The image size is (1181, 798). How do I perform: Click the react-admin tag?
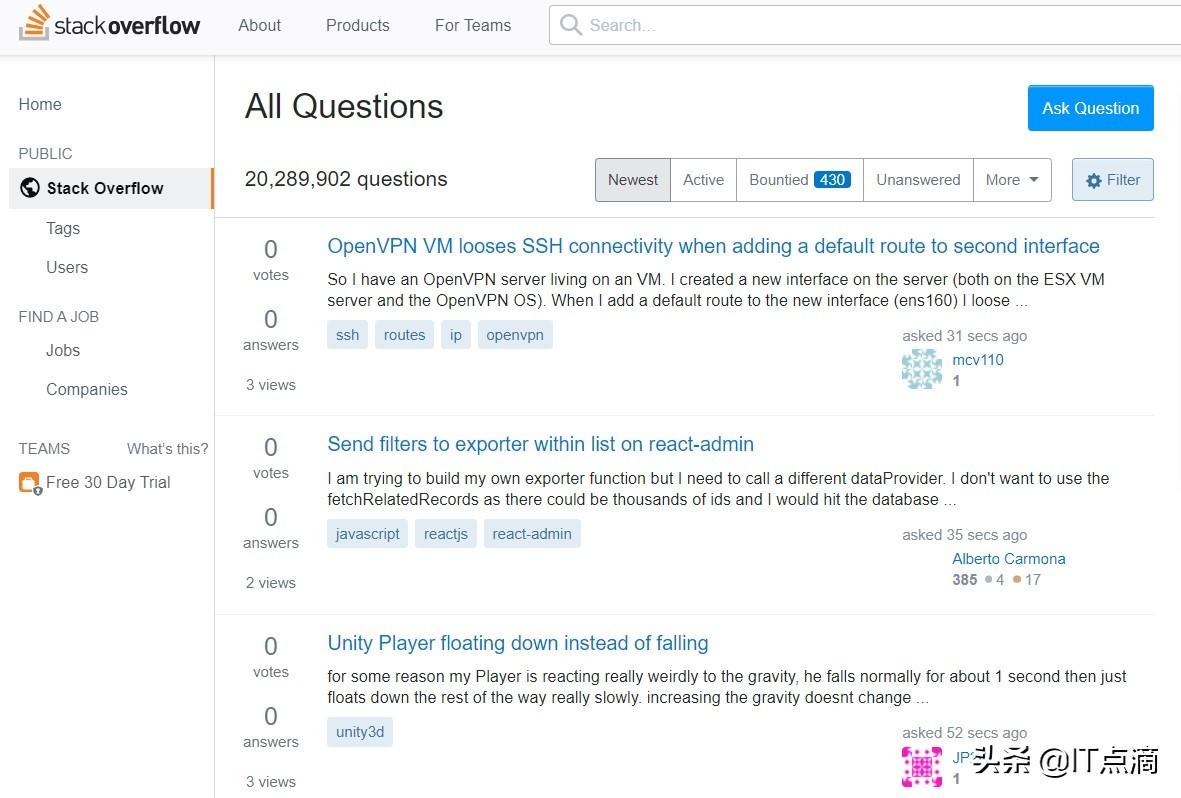click(532, 534)
